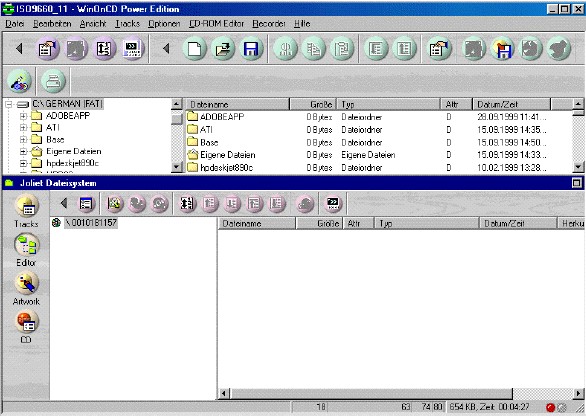Image resolution: width=586 pixels, height=416 pixels.
Task: Click the list view icon in Joliet toolbar
Action: click(x=86, y=203)
